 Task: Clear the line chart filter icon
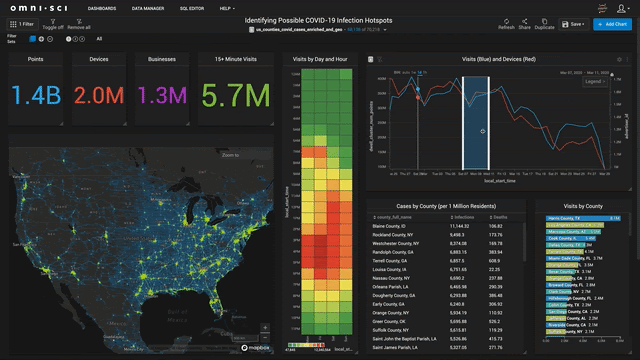point(380,60)
